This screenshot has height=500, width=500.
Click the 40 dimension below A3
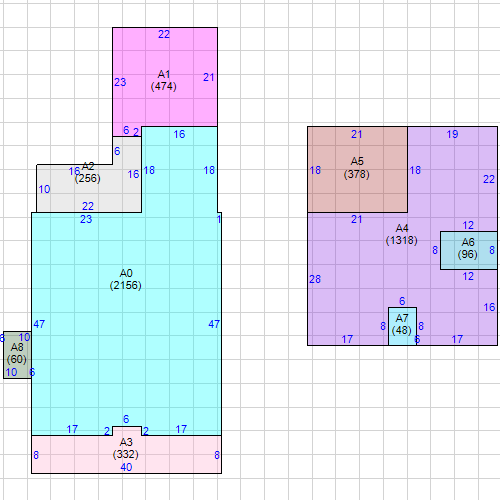[126, 467]
